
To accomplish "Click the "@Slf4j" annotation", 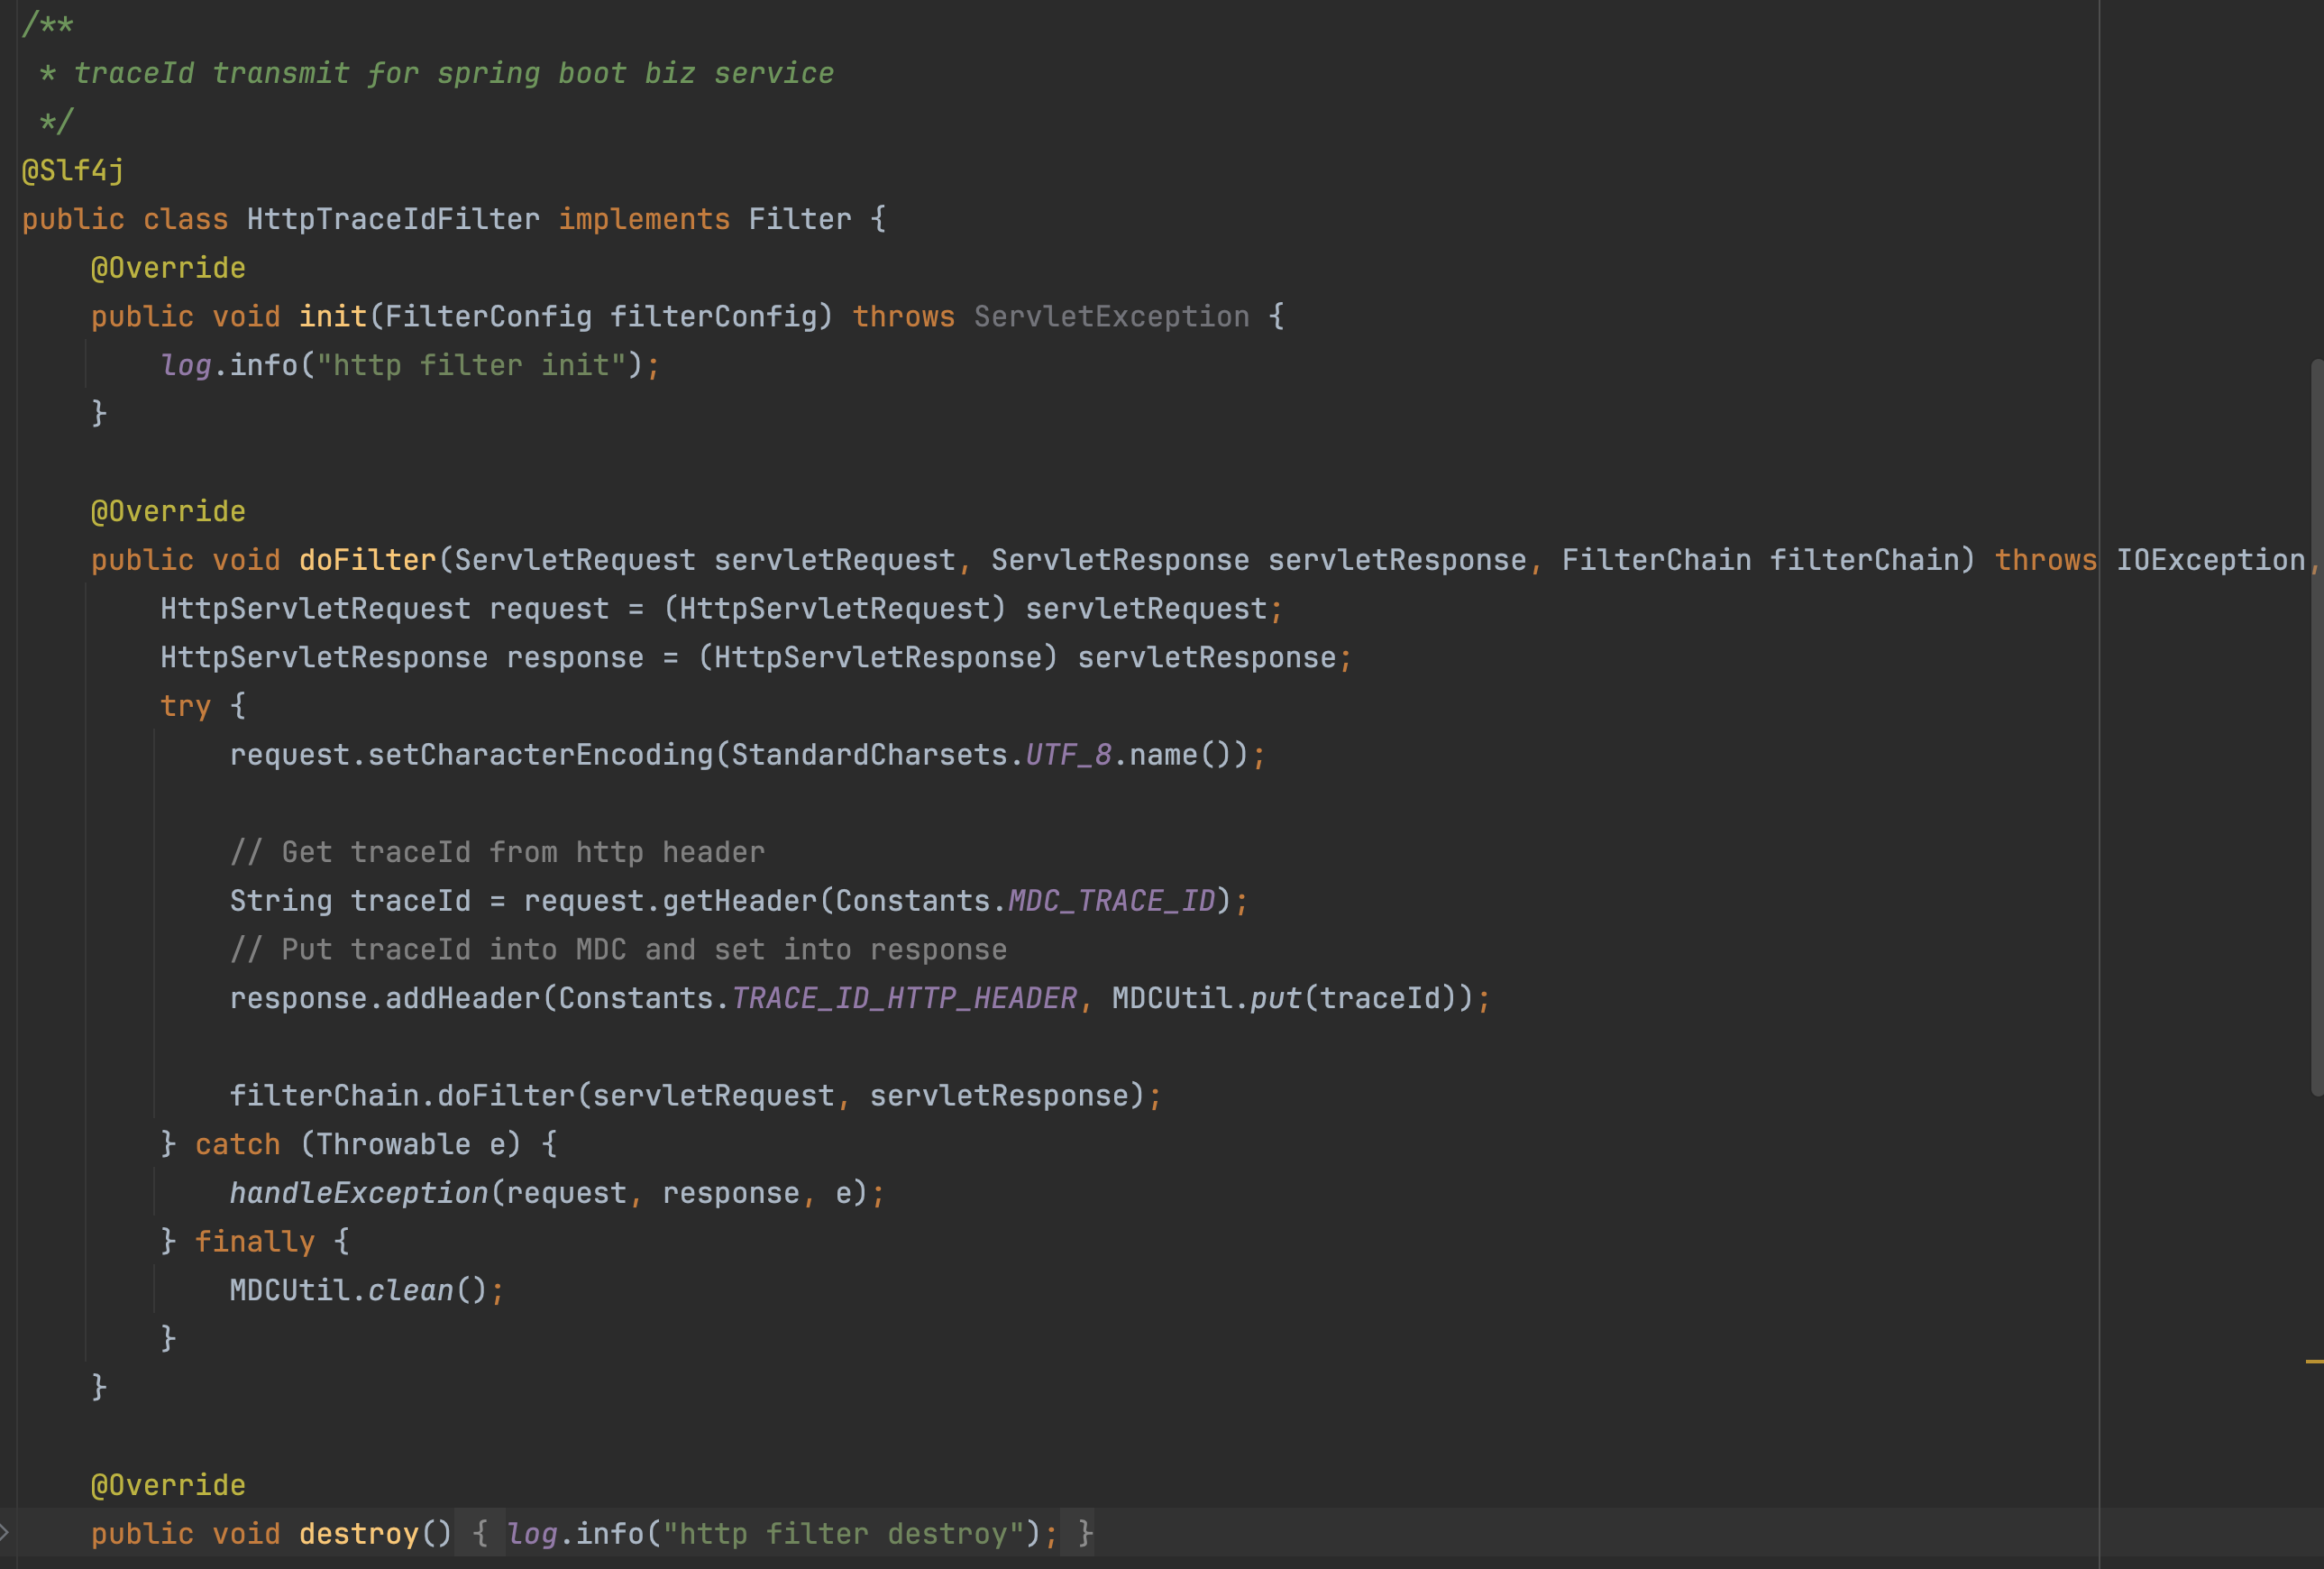I will click(x=73, y=170).
